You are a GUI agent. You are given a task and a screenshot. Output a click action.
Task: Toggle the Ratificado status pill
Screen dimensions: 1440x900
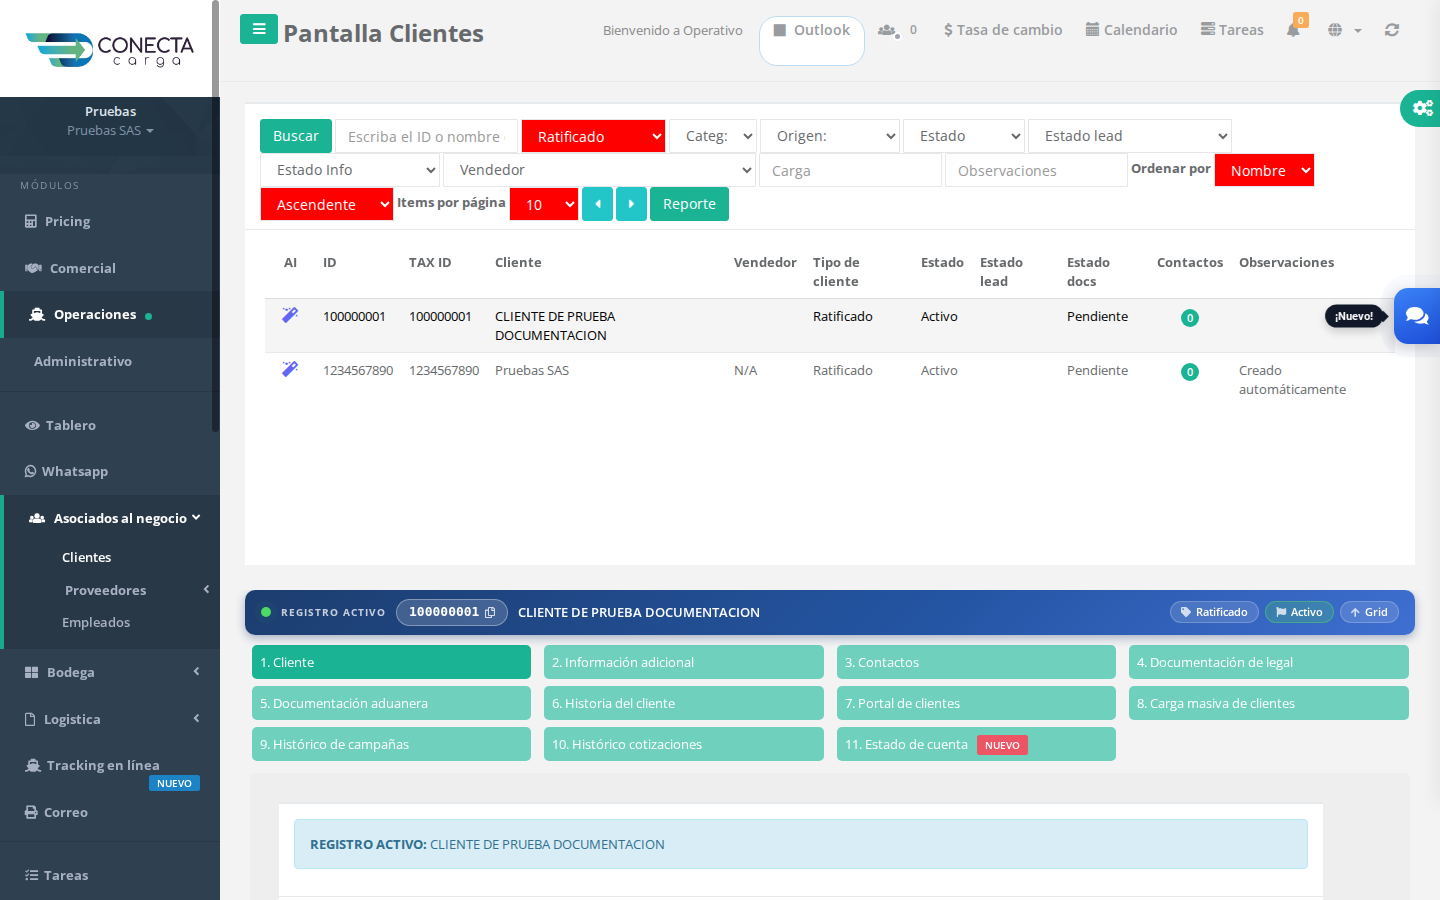click(x=1214, y=612)
